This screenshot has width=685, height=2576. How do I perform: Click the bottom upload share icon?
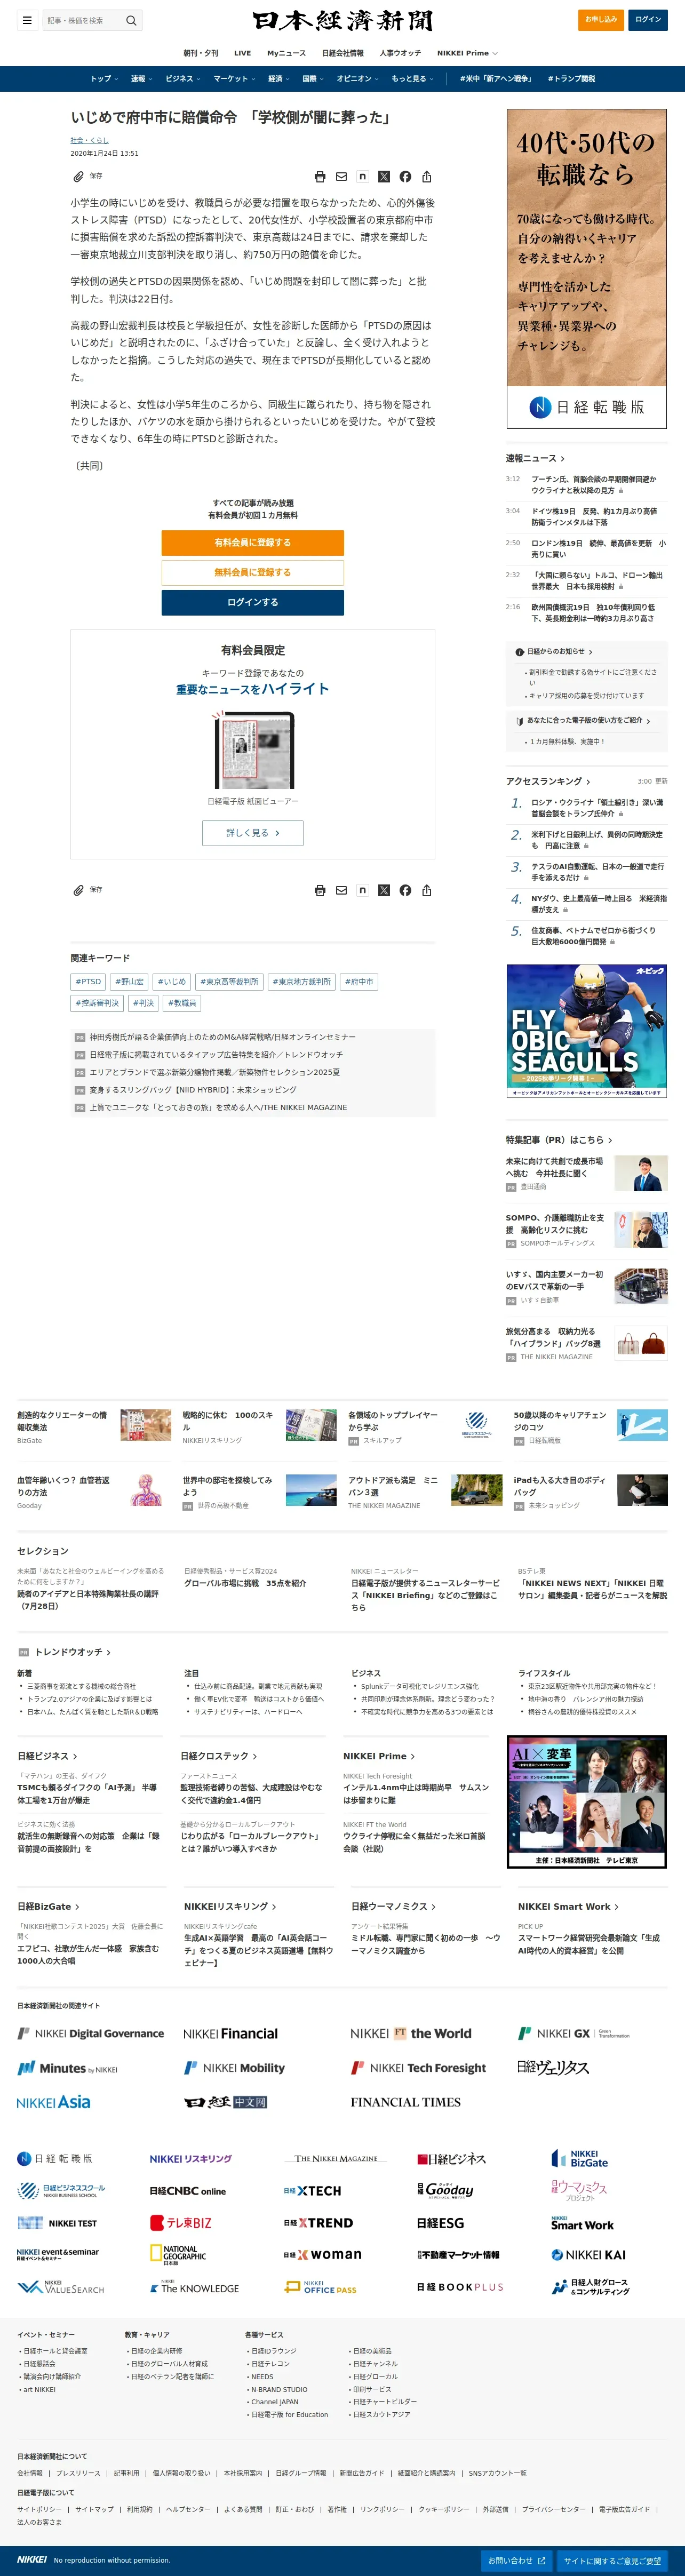pyautogui.click(x=427, y=890)
